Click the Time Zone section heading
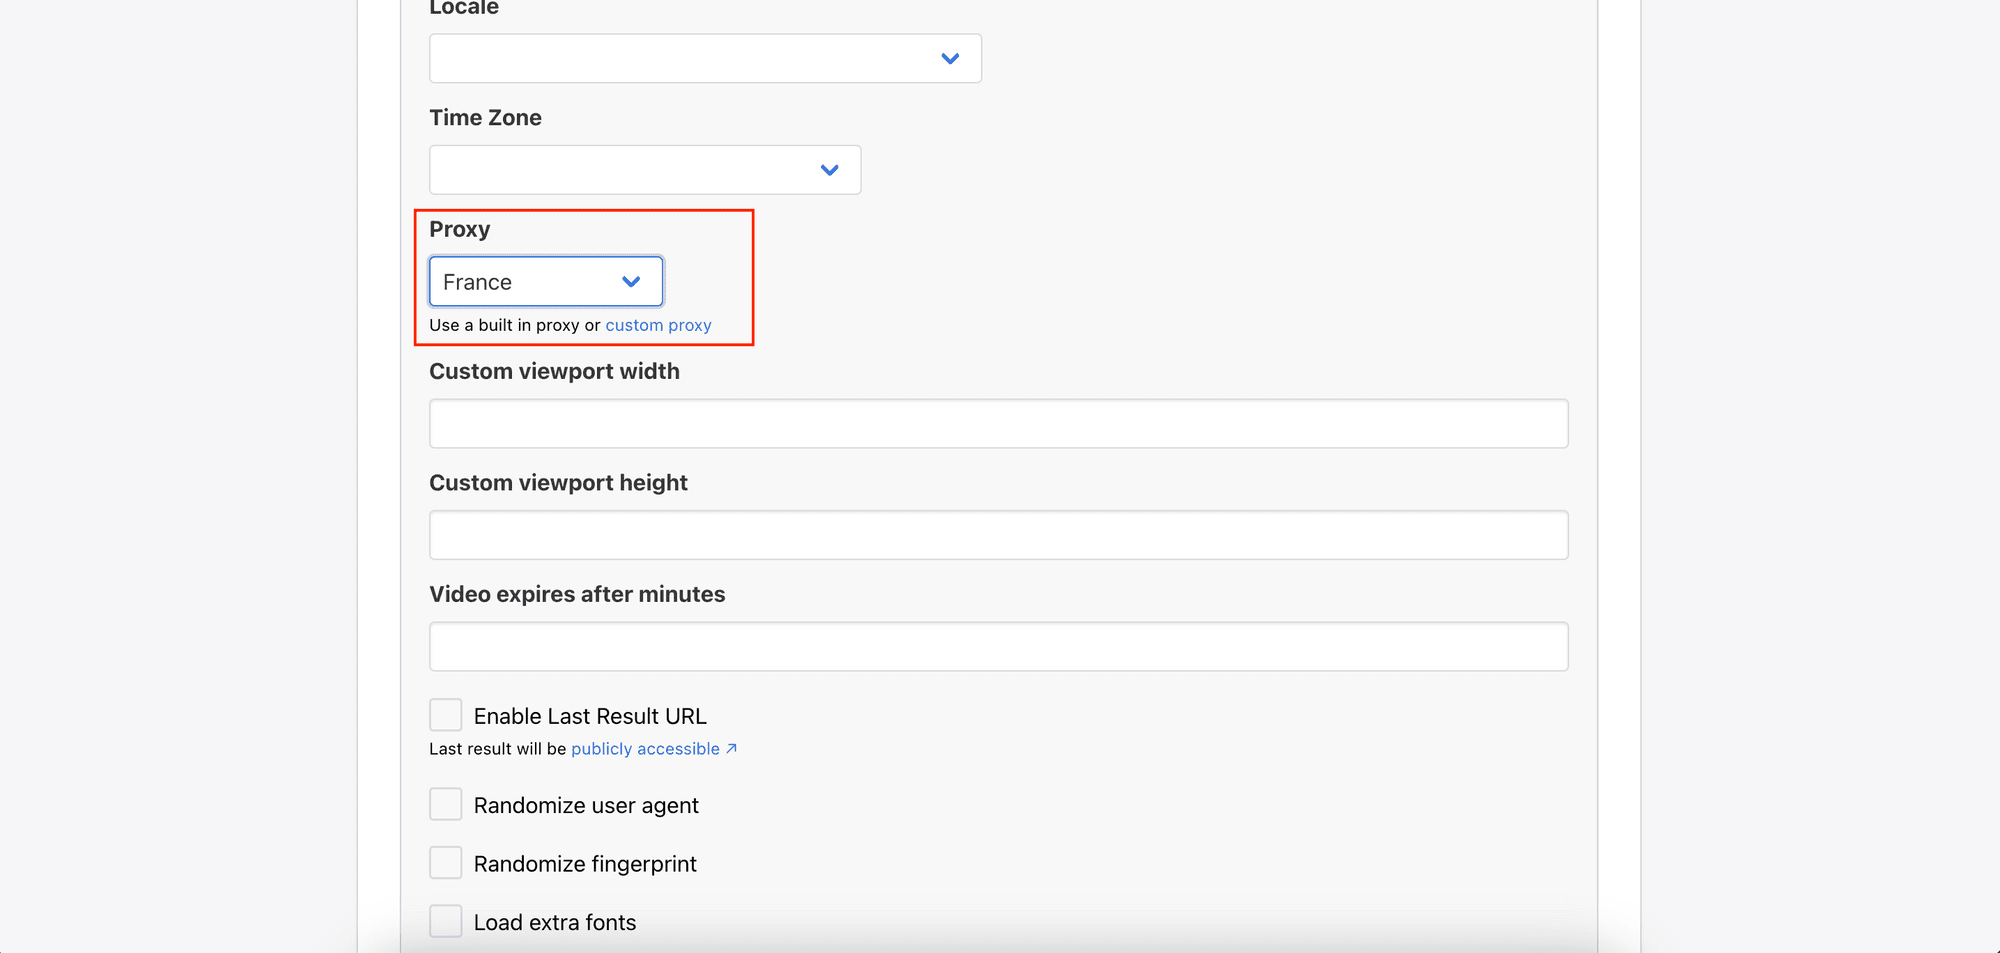Viewport: 2000px width, 953px height. (x=485, y=117)
